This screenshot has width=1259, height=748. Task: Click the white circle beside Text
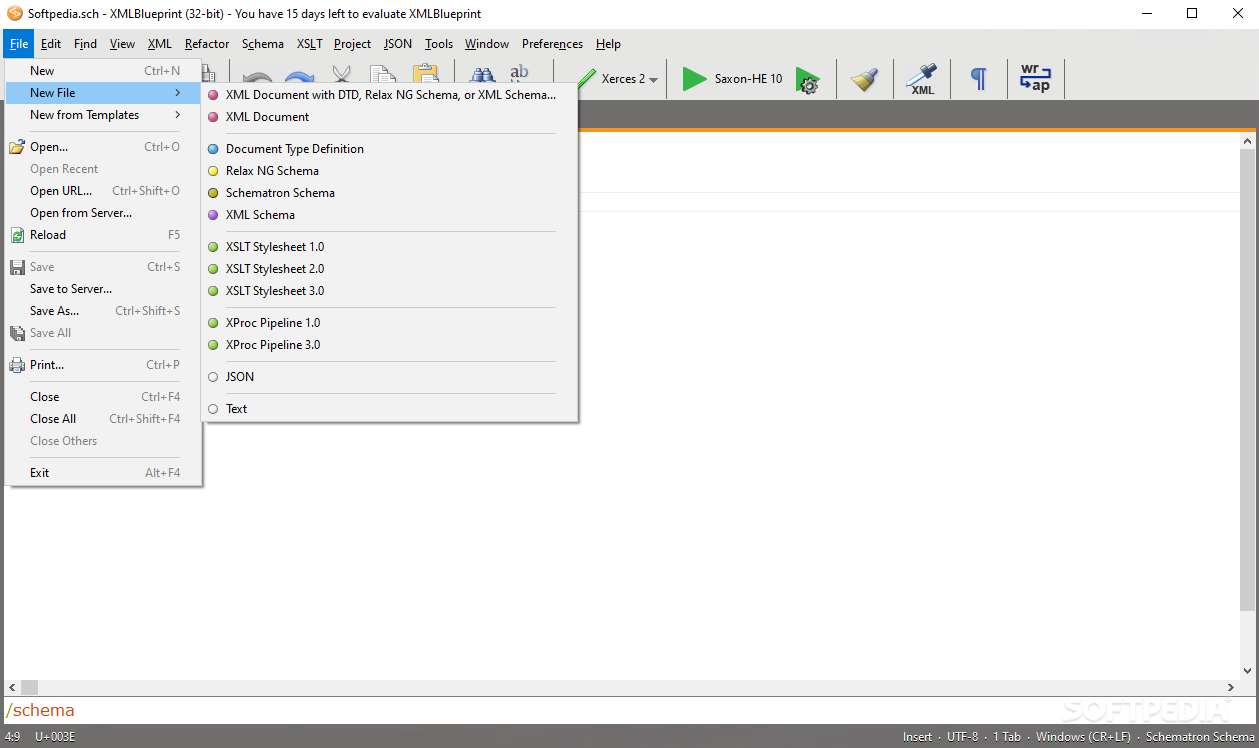(213, 409)
